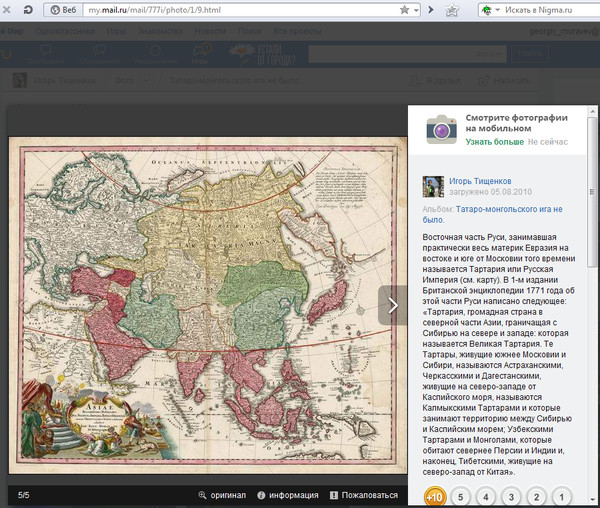Image resolution: width=600 pixels, height=508 pixels.
Task: Open the Игры top menu item
Action: tap(116, 31)
